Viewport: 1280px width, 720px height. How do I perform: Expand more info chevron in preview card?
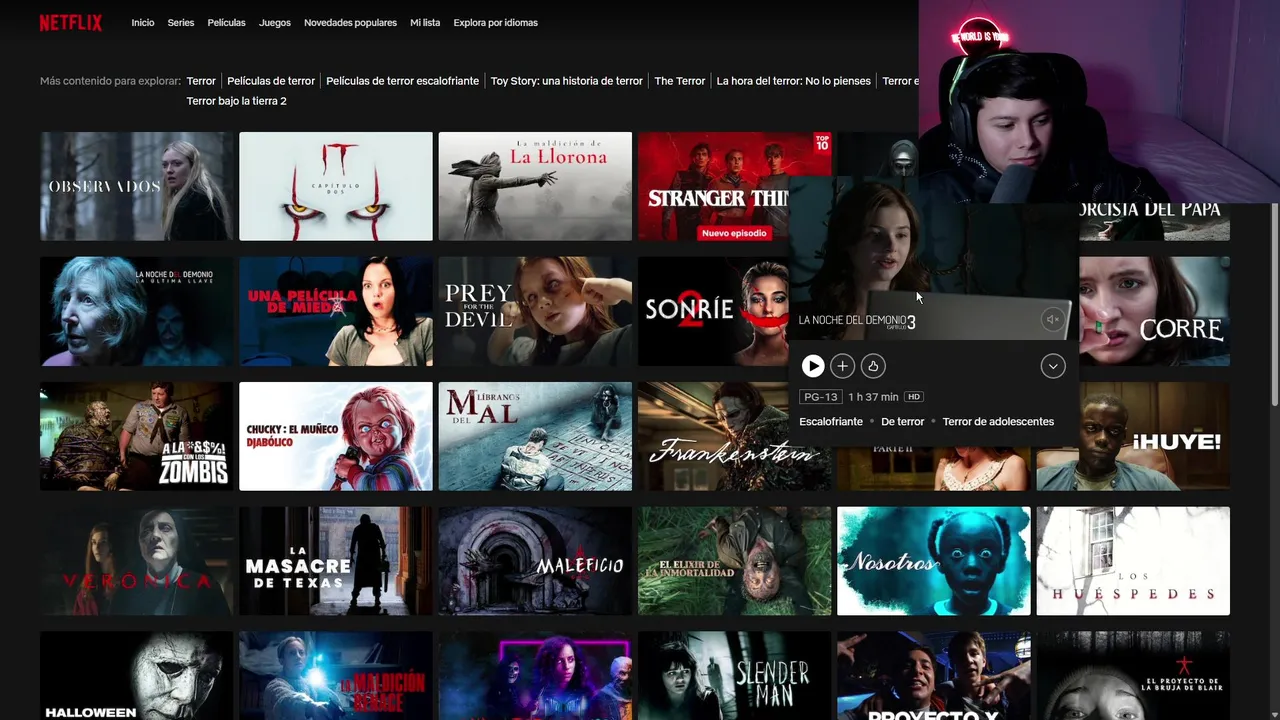click(1052, 366)
